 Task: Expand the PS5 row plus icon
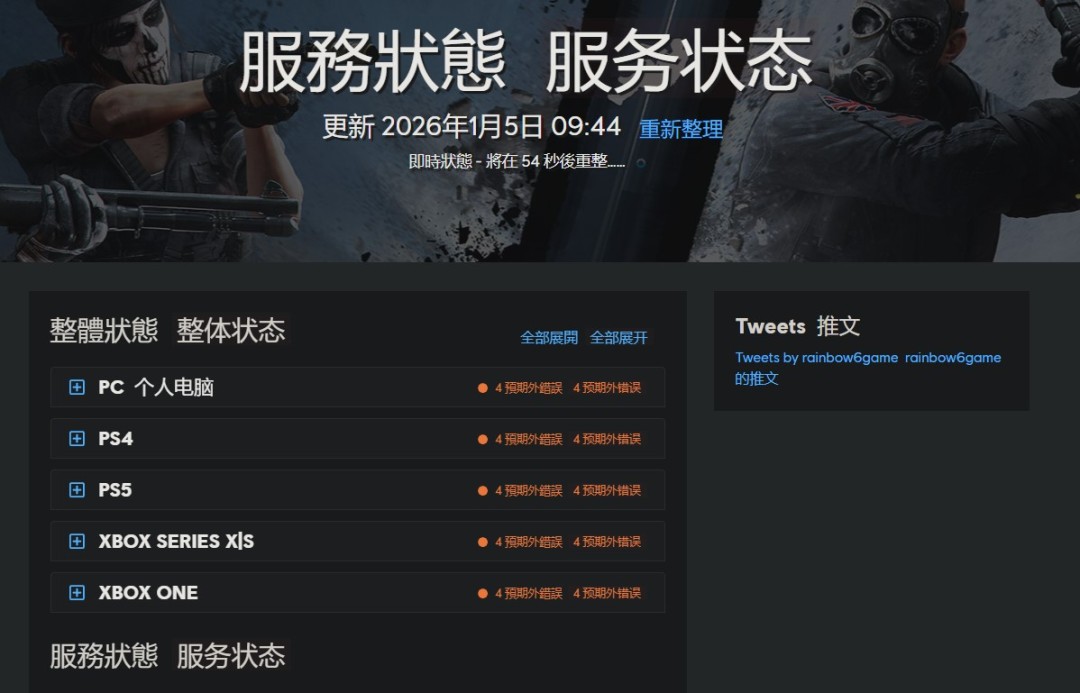tap(77, 490)
